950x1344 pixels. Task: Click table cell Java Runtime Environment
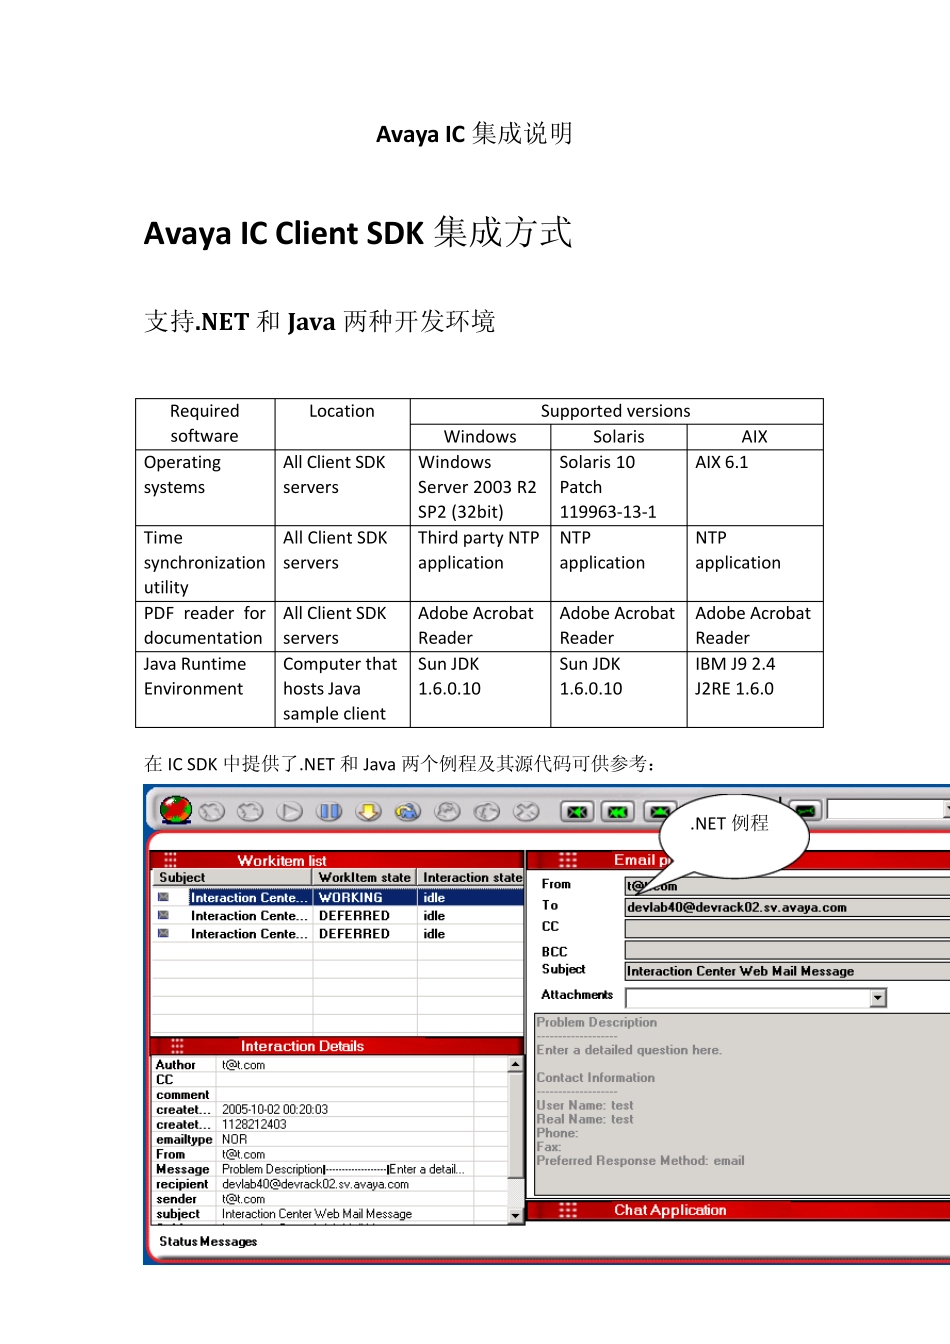[205, 689]
